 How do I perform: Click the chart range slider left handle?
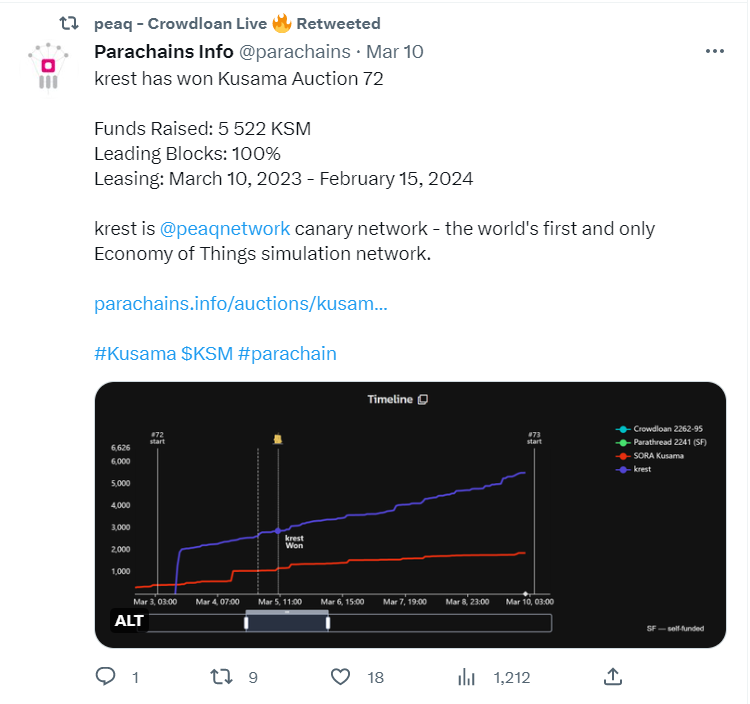coord(246,622)
